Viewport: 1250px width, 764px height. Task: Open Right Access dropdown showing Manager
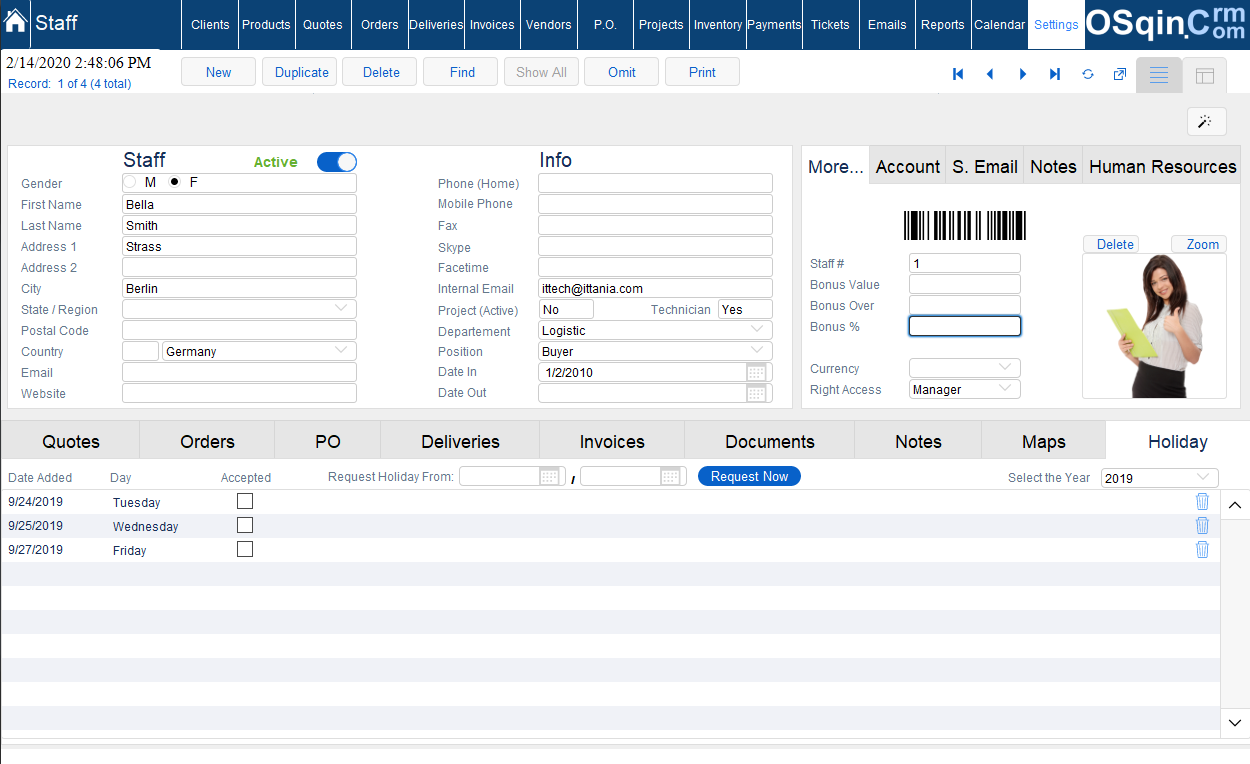965,389
